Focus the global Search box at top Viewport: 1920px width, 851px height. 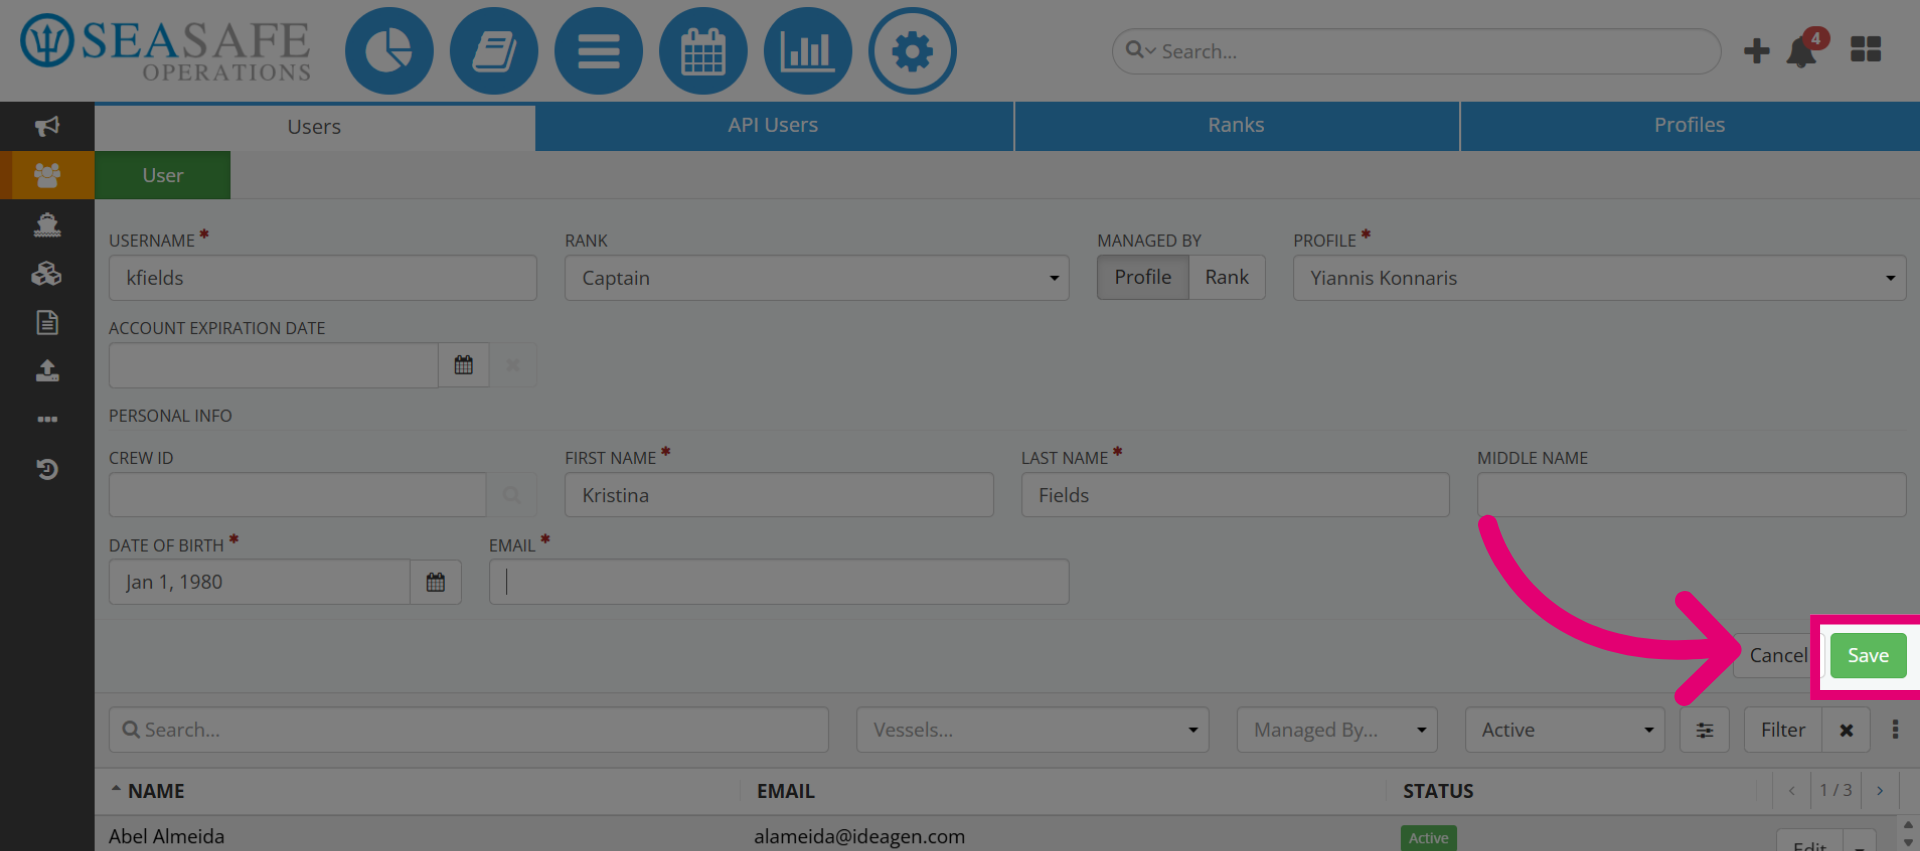[x=1416, y=51]
